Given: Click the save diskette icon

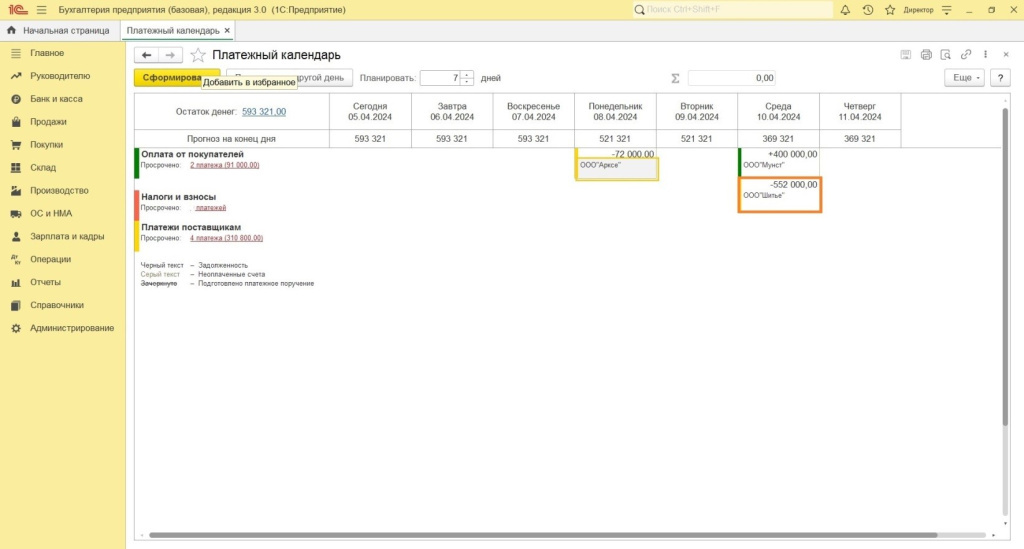Looking at the screenshot, I should (x=906, y=55).
